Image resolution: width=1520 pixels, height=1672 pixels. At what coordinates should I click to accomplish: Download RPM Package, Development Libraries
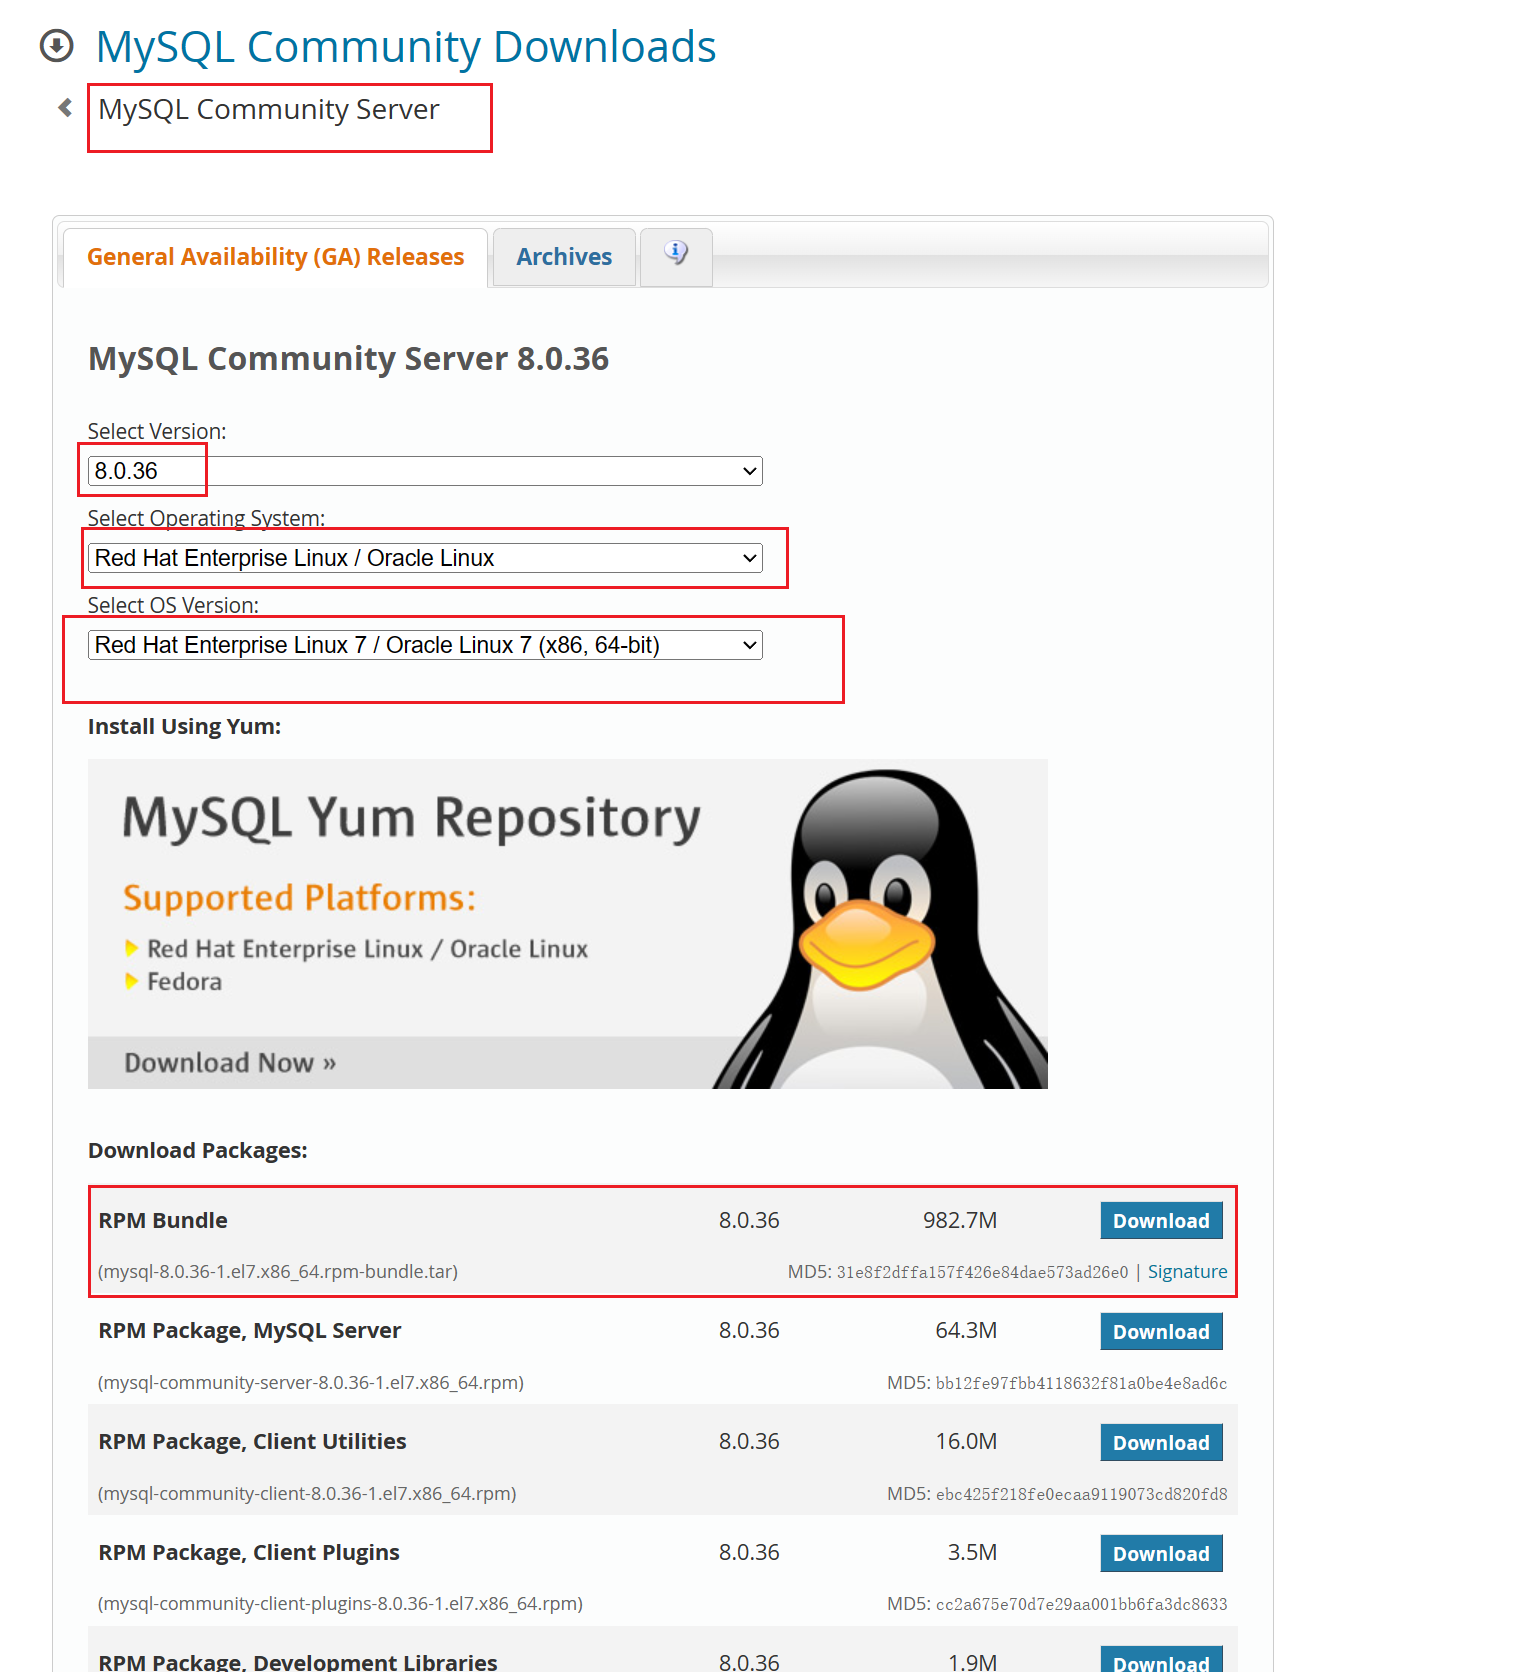pos(1161,1661)
